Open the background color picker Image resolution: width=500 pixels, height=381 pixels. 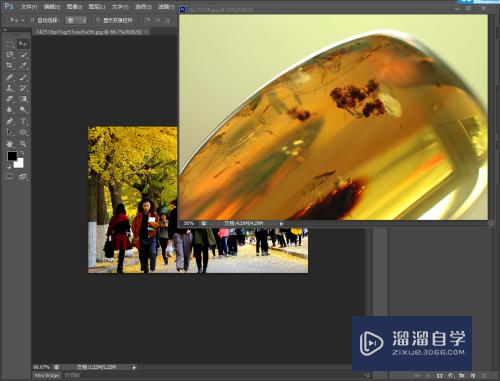click(x=20, y=164)
